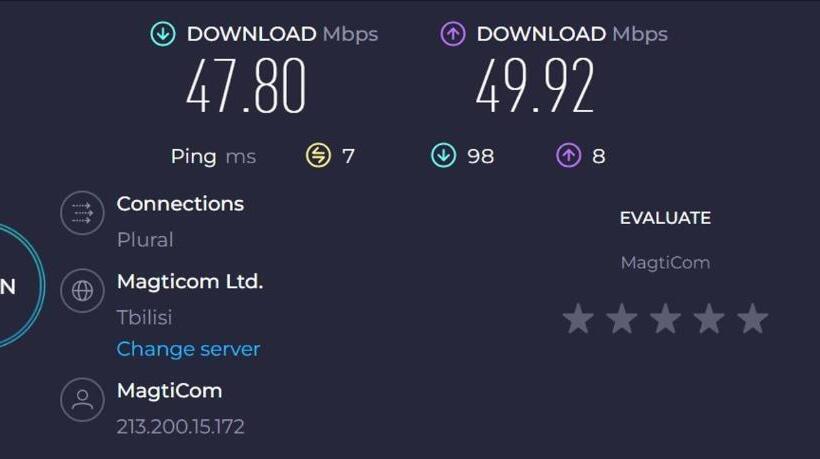This screenshot has width=820, height=459.
Task: Open the Change server link
Action: click(188, 349)
